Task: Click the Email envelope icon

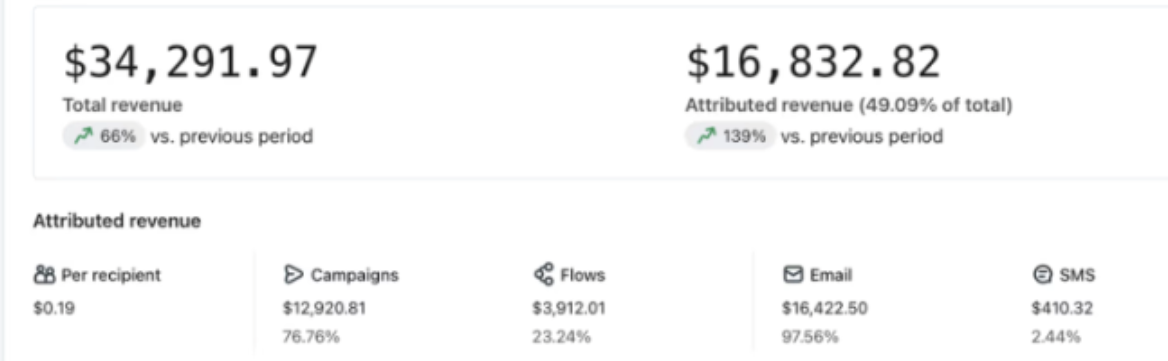Action: coord(792,275)
